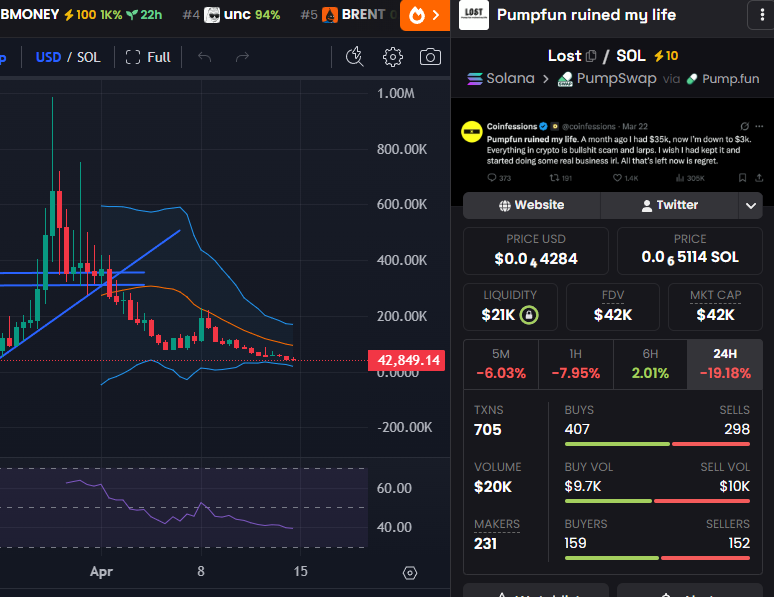The image size is (774, 597).
Task: Click the MAKERS label
Action: [x=497, y=524]
